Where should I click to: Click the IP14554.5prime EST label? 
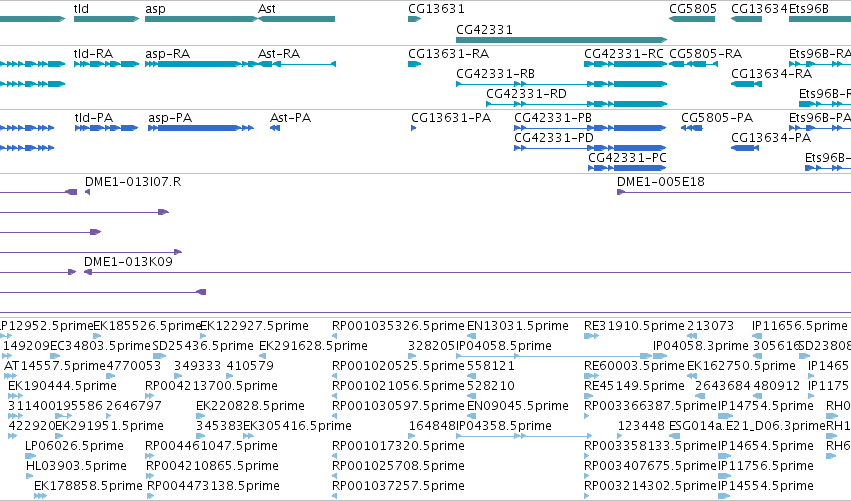coord(766,486)
